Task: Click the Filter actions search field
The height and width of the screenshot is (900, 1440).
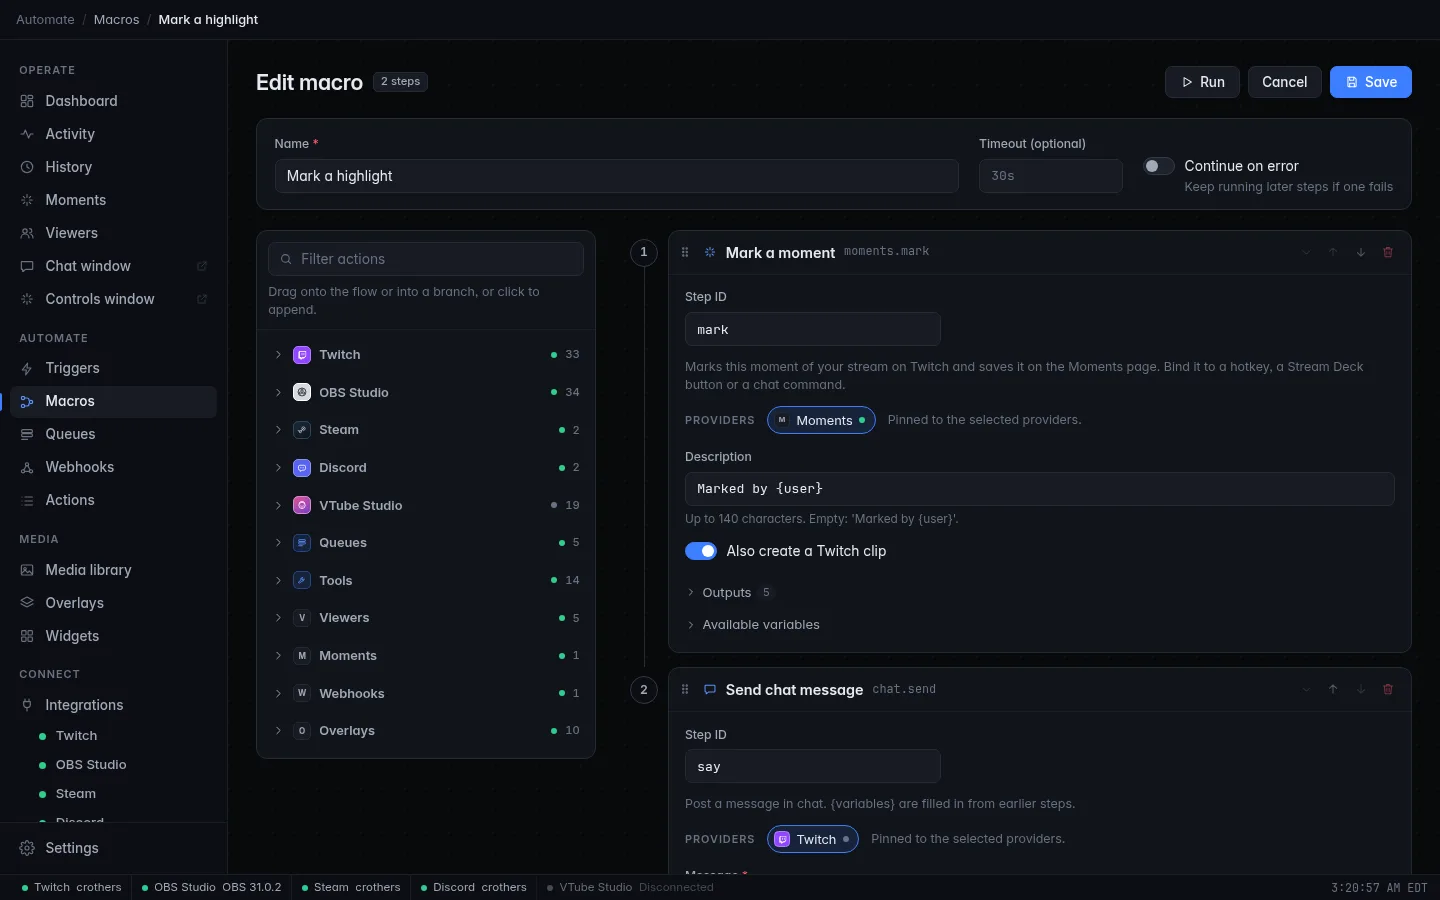Action: point(426,259)
